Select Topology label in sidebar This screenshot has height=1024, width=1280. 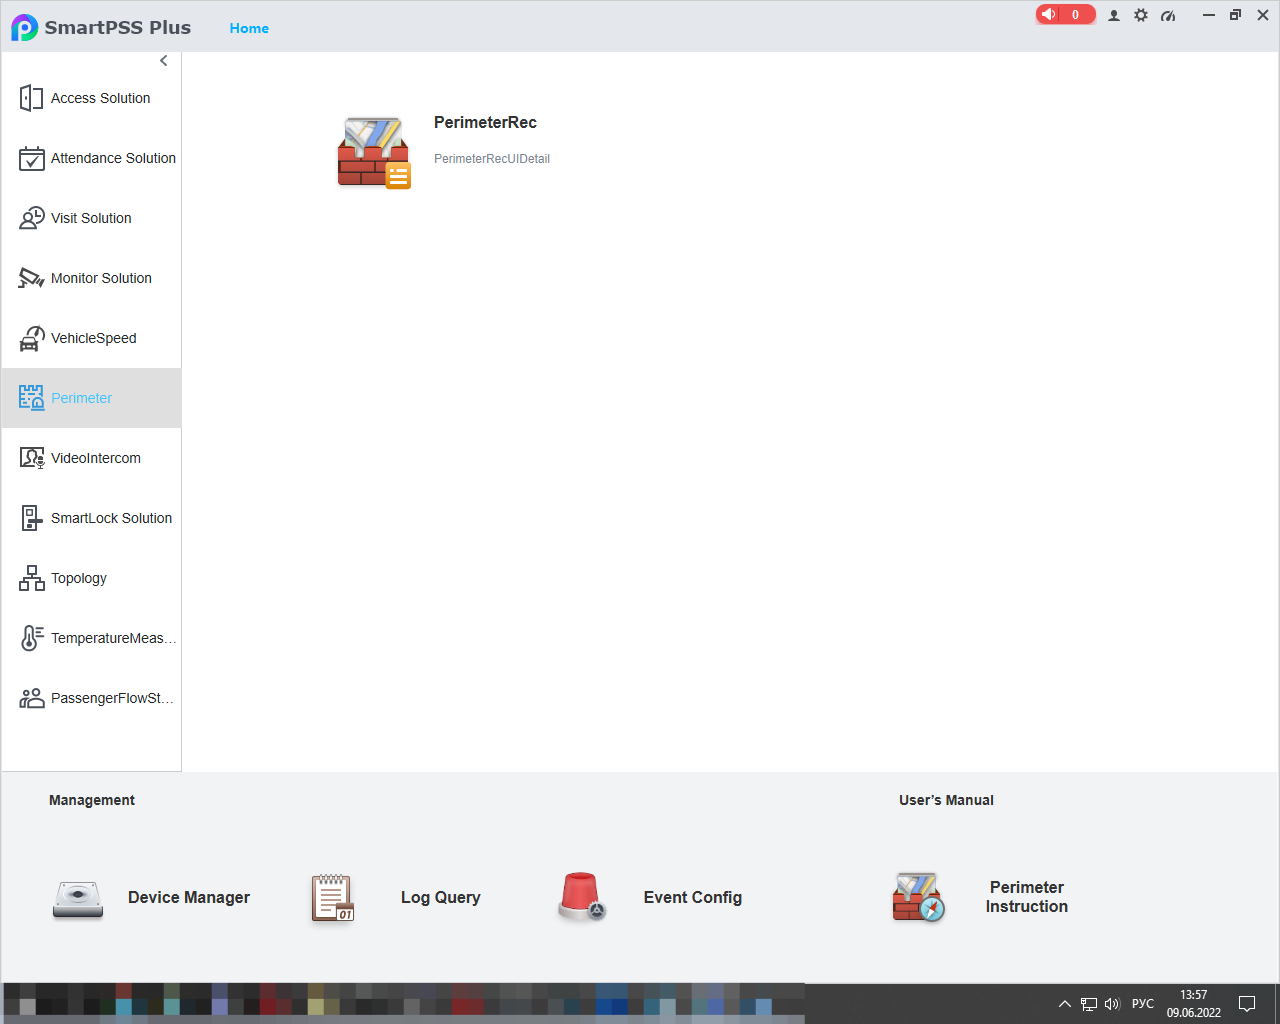[x=79, y=578]
